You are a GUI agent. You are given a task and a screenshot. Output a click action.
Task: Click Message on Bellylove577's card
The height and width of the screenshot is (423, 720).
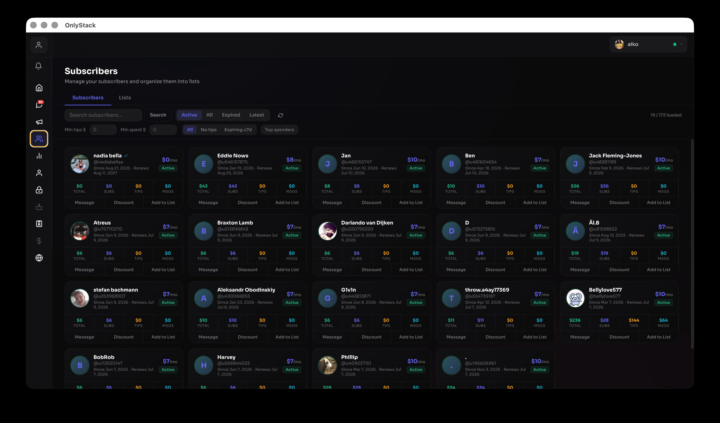580,337
